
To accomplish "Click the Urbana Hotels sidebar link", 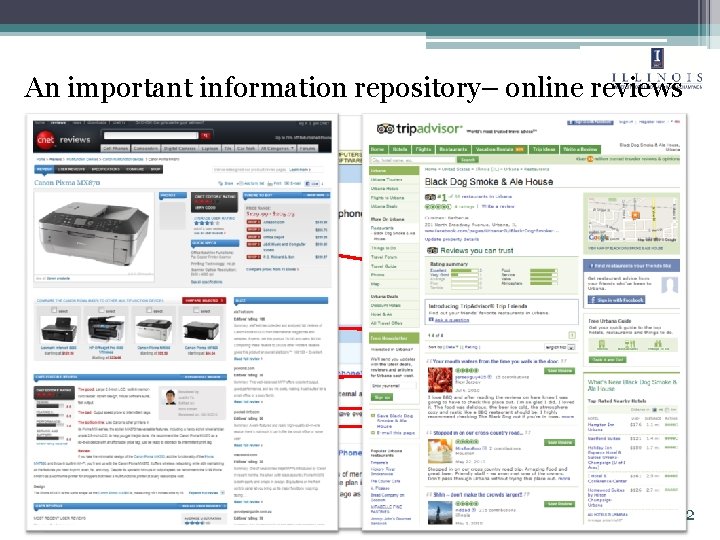I will [x=385, y=189].
